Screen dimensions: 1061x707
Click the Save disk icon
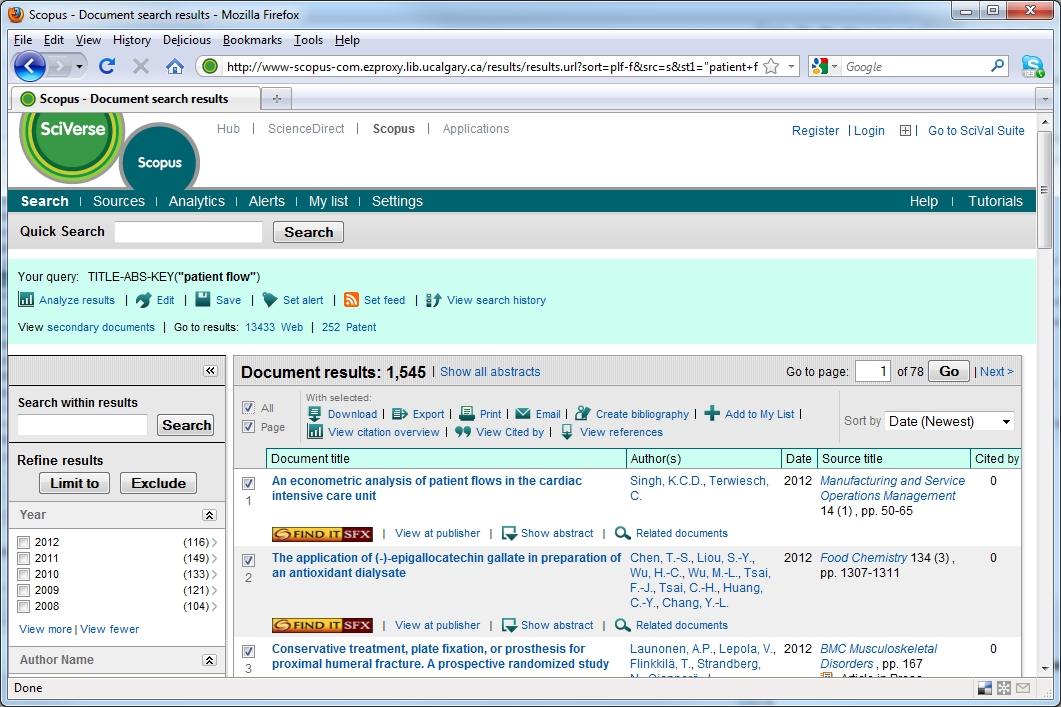(x=203, y=300)
